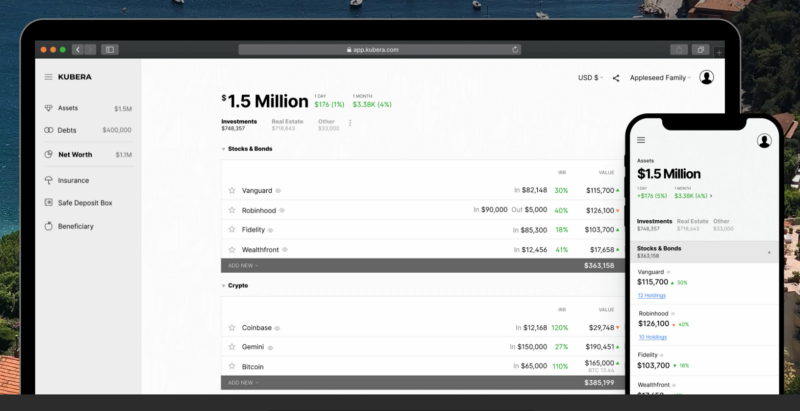Click Gemini's In $150,000 amount
The height and width of the screenshot is (411, 800).
pos(528,347)
